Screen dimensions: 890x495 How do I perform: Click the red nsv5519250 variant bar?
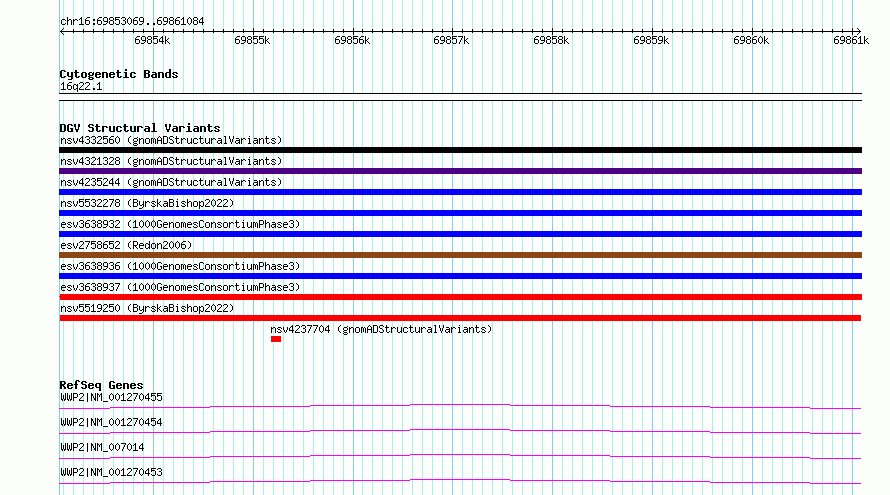pyautogui.click(x=460, y=318)
